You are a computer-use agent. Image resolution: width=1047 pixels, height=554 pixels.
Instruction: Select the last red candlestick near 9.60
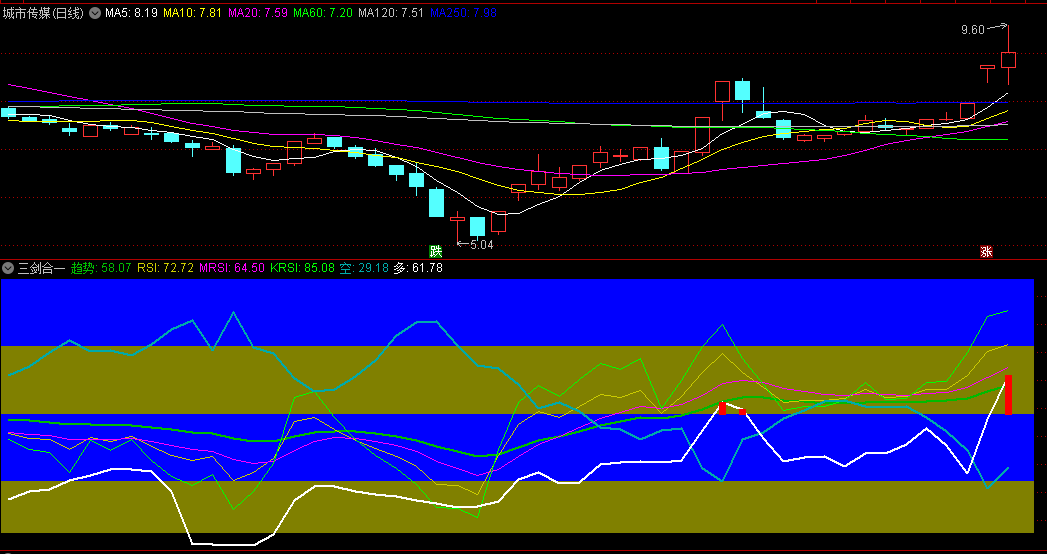point(1008,60)
